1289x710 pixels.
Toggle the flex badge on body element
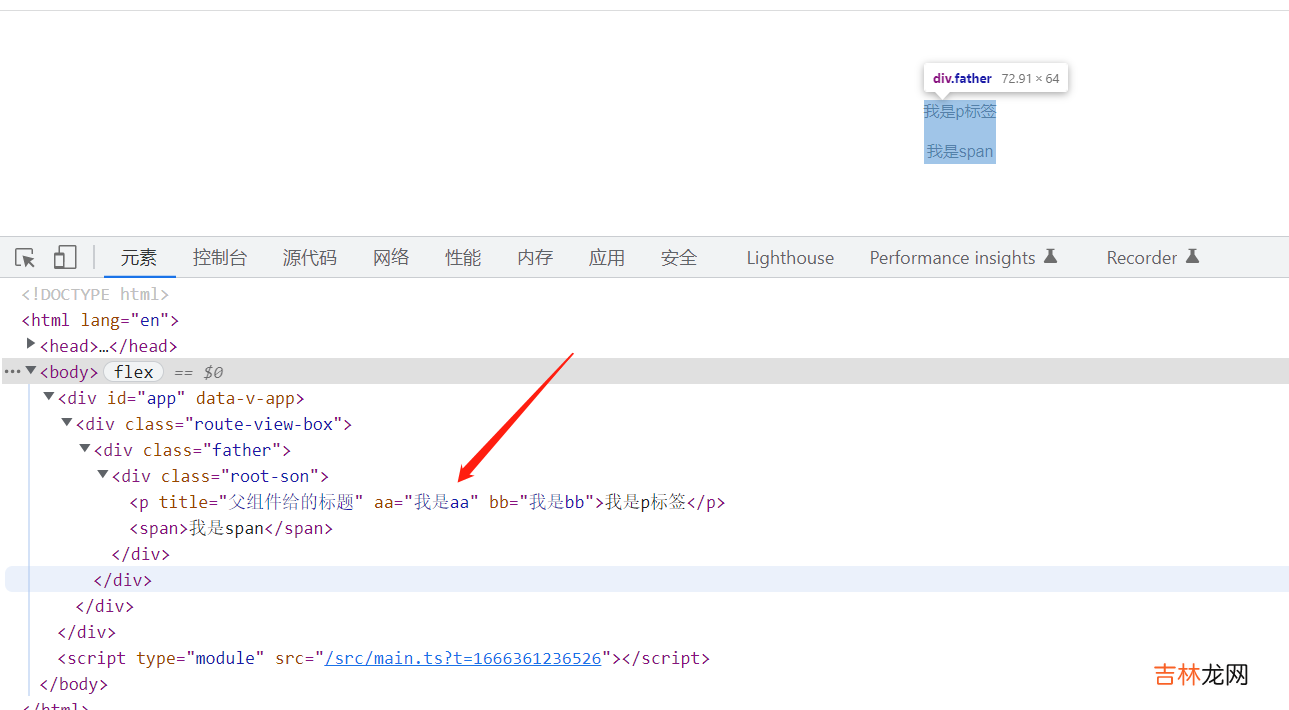pyautogui.click(x=133, y=372)
